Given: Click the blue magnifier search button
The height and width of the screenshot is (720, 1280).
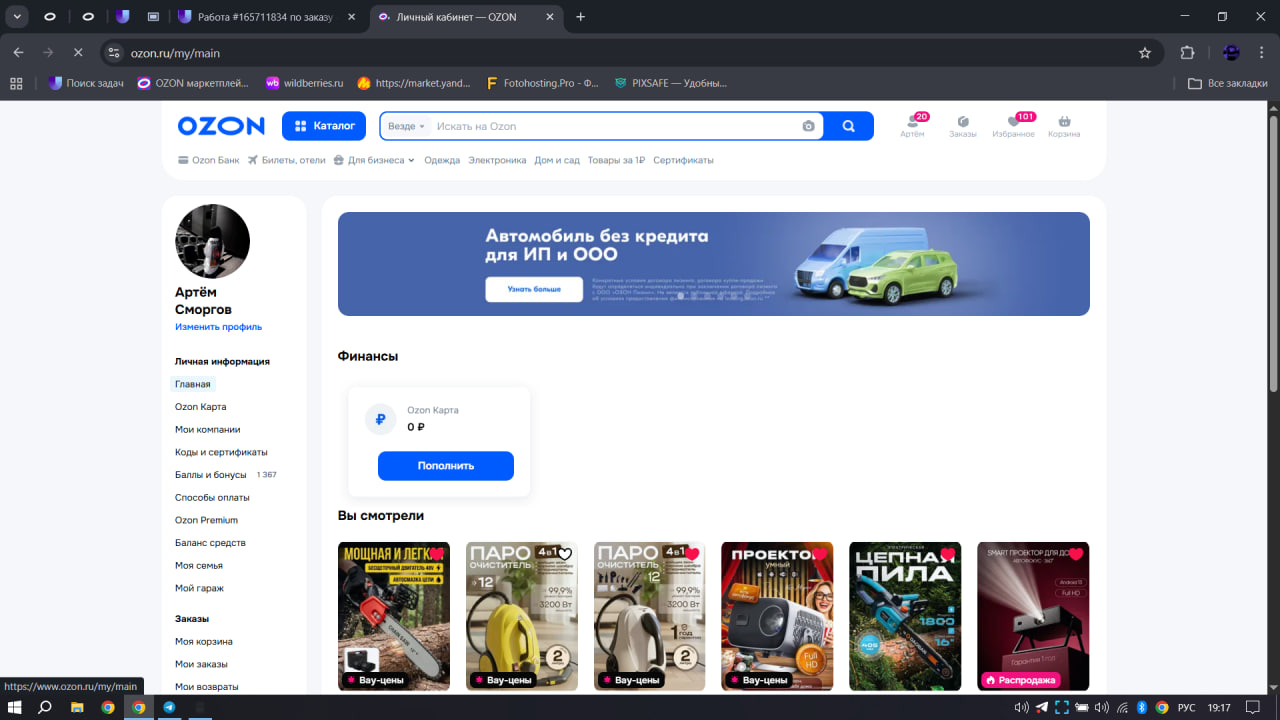Looking at the screenshot, I should coord(848,126).
